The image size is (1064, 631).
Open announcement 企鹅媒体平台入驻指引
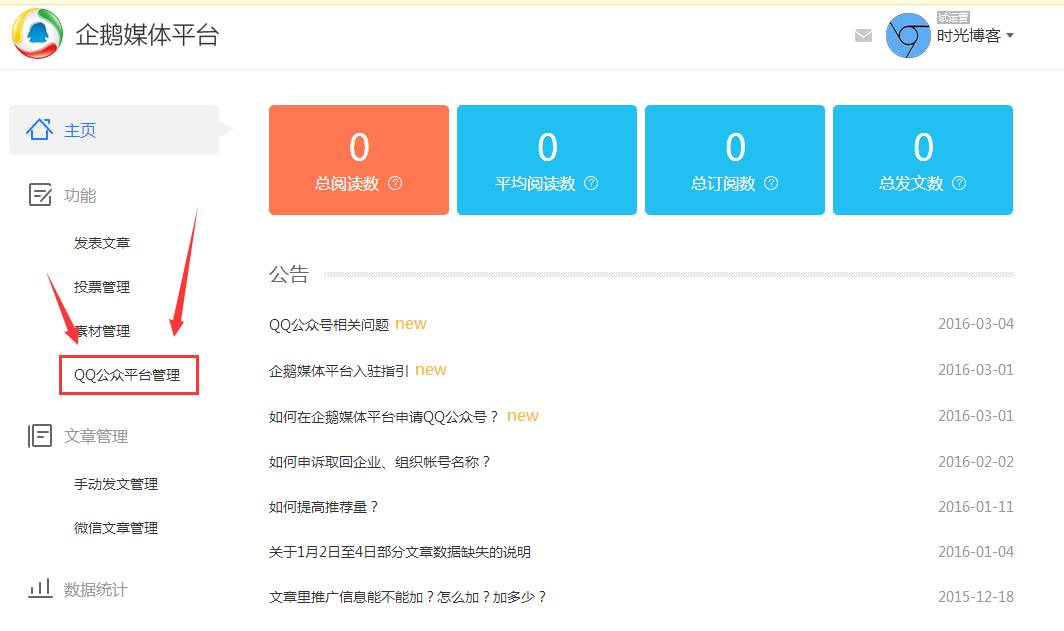[x=339, y=370]
